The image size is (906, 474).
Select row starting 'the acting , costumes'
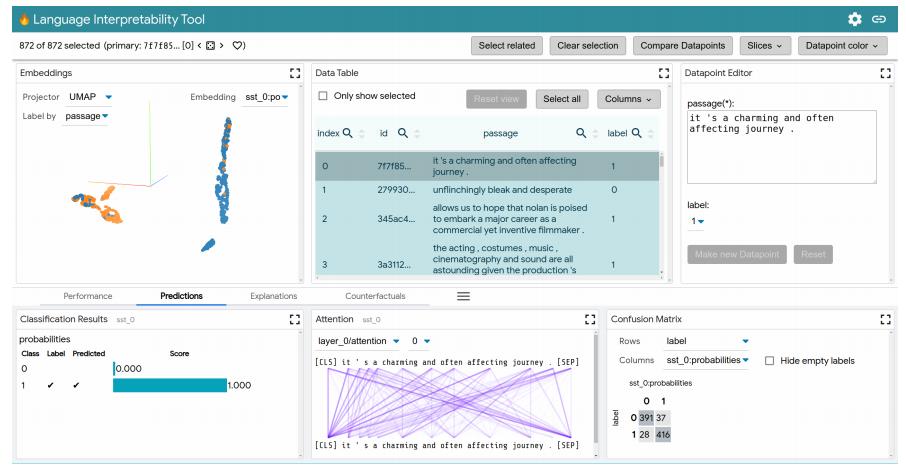point(487,258)
